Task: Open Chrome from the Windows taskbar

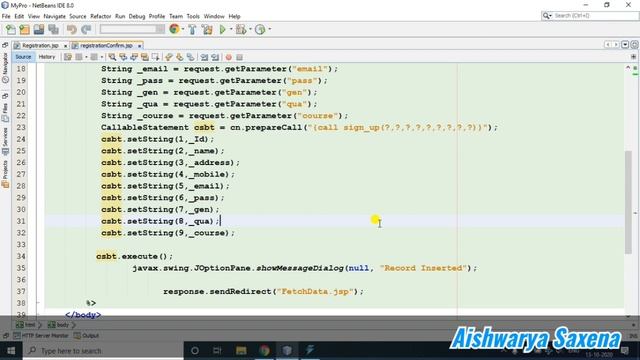Action: tap(264, 351)
